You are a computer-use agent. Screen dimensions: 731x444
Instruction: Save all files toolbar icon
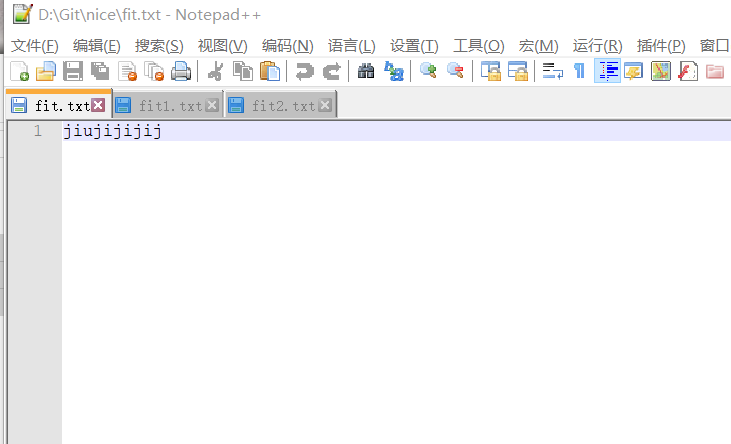[100, 71]
